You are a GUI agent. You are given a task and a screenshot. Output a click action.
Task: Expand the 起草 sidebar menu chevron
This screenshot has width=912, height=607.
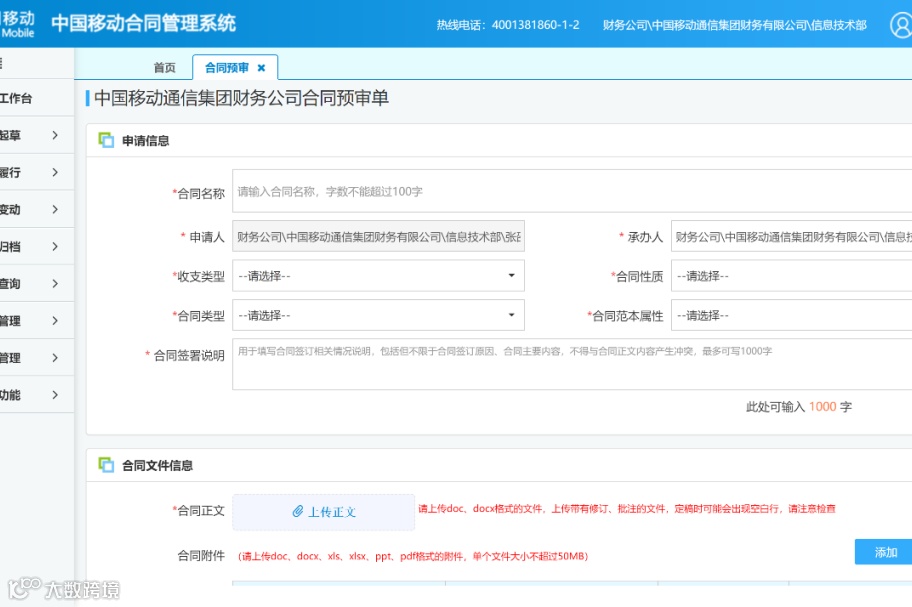[x=55, y=135]
